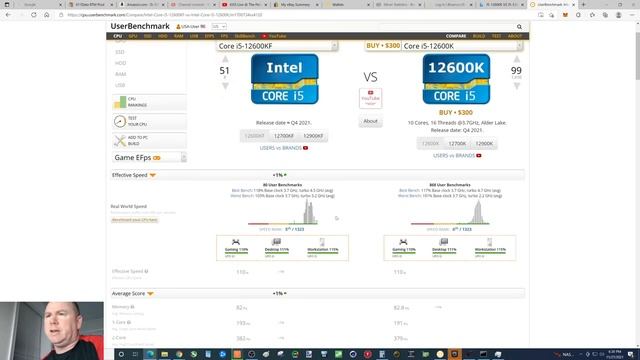Click the HDD item in left sidebar
Image resolution: width=640 pixels, height=360 pixels.
120,63
